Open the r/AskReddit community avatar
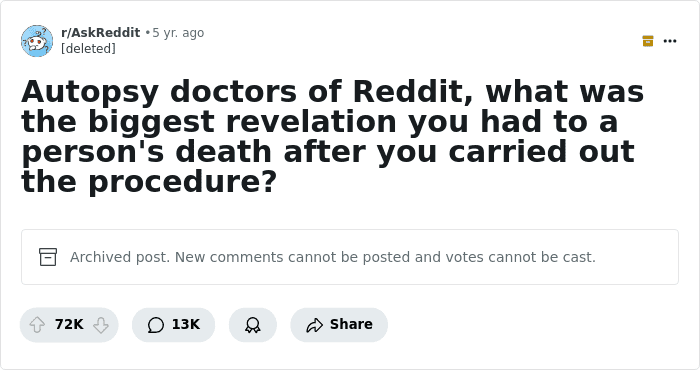700x370 pixels. [x=37, y=41]
